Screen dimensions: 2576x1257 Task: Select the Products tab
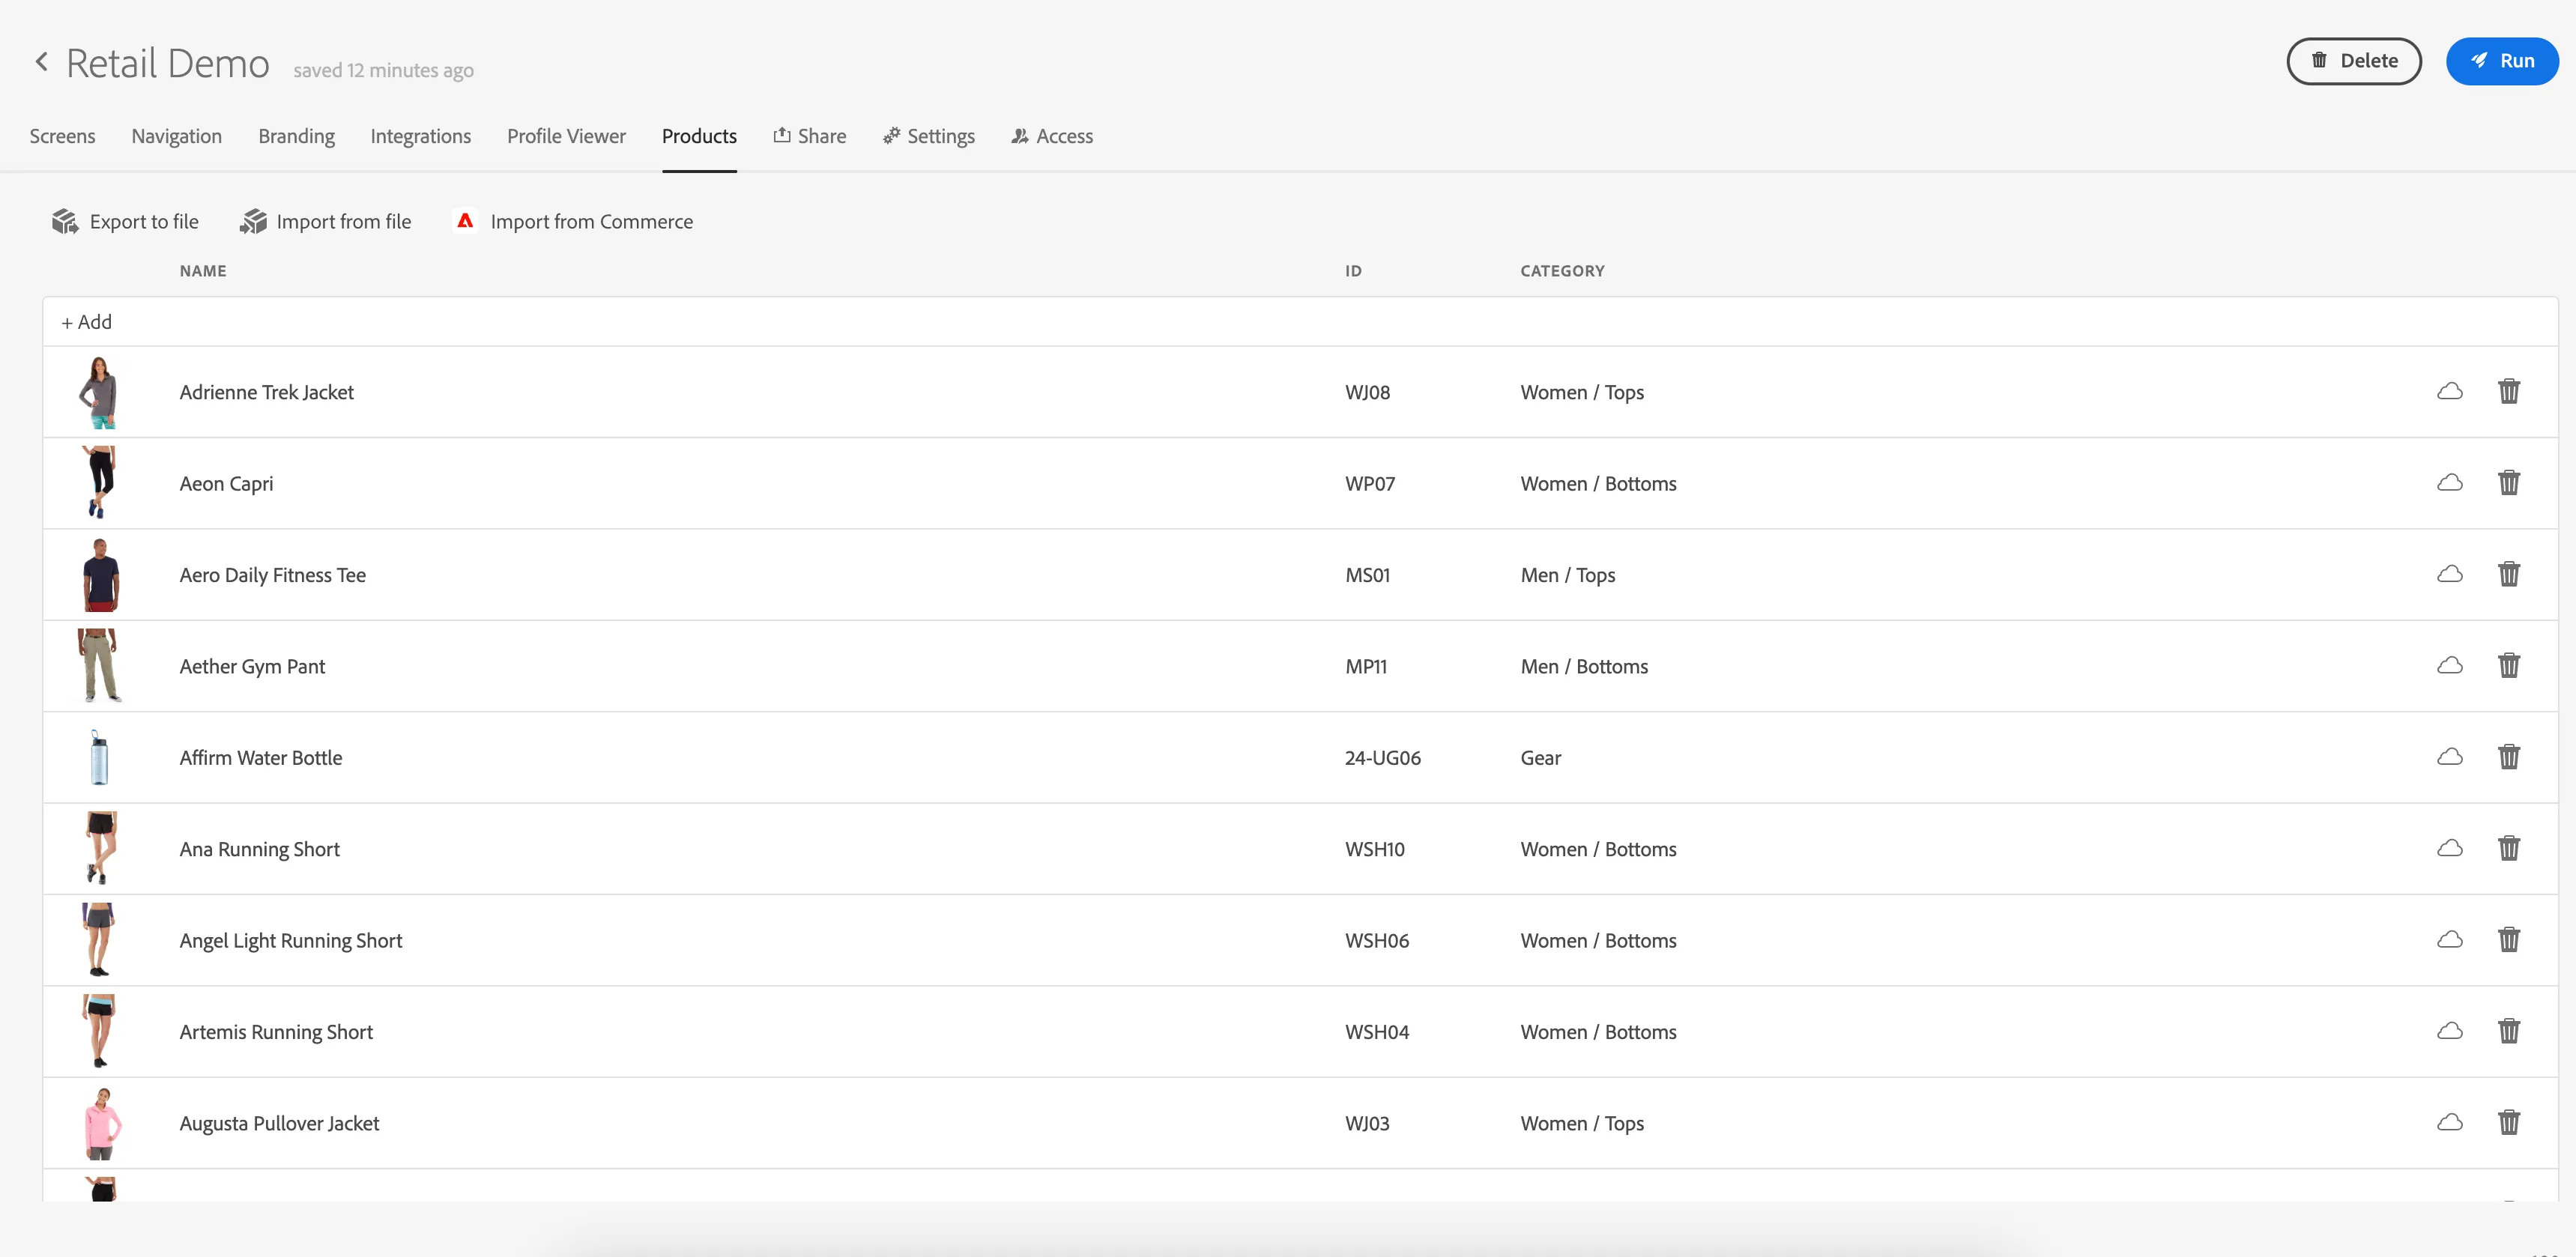coord(699,136)
